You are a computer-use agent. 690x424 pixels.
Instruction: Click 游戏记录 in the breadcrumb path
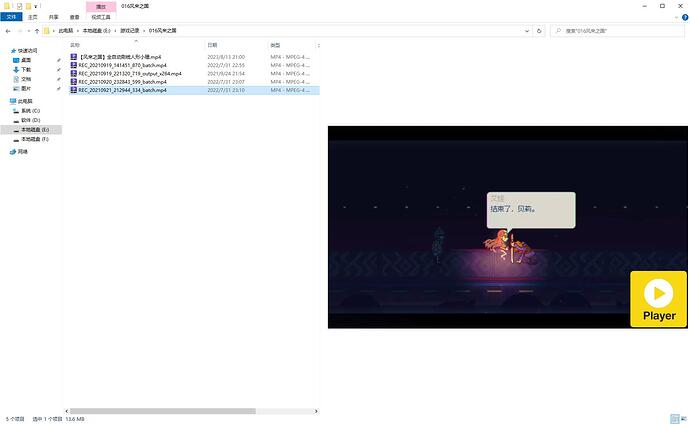pos(132,31)
